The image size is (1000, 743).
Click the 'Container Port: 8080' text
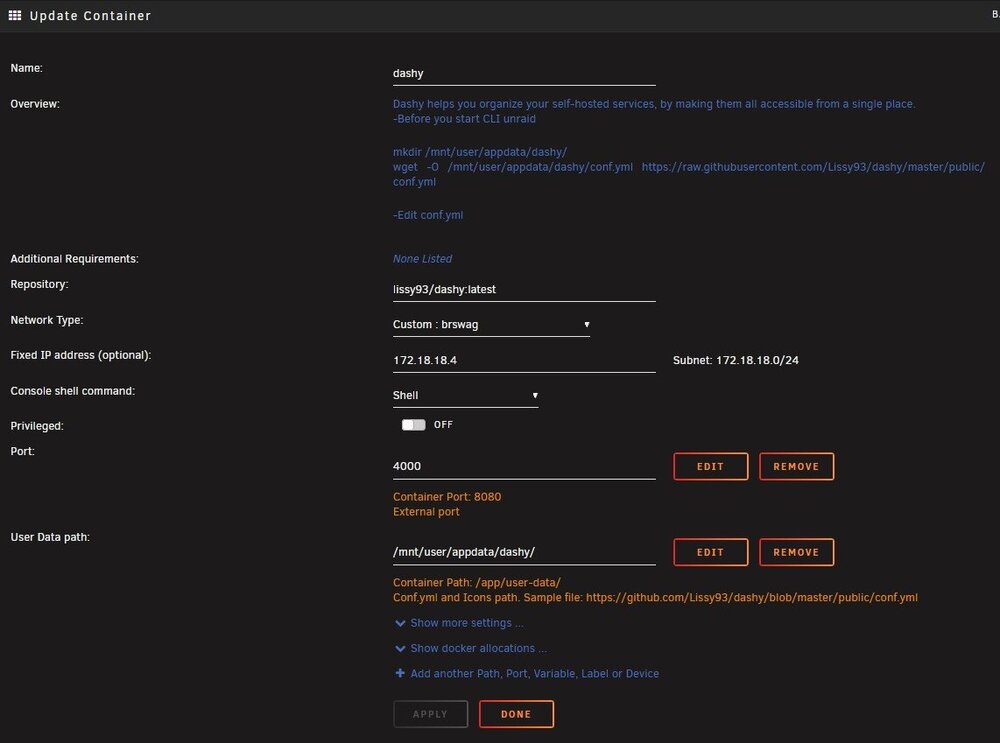[447, 497]
